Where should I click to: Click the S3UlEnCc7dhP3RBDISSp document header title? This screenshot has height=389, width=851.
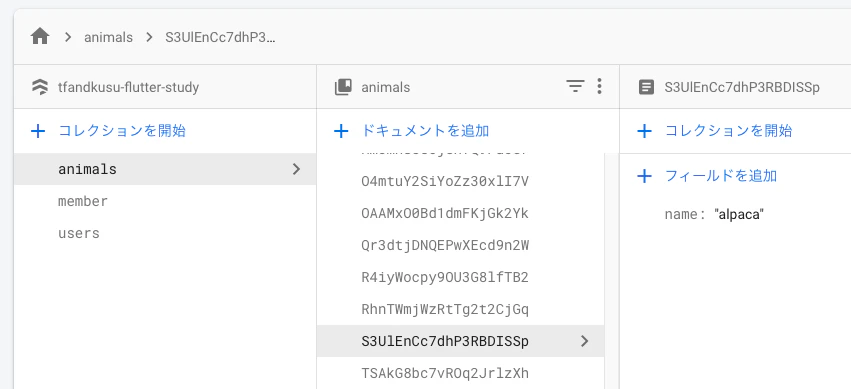pos(742,87)
